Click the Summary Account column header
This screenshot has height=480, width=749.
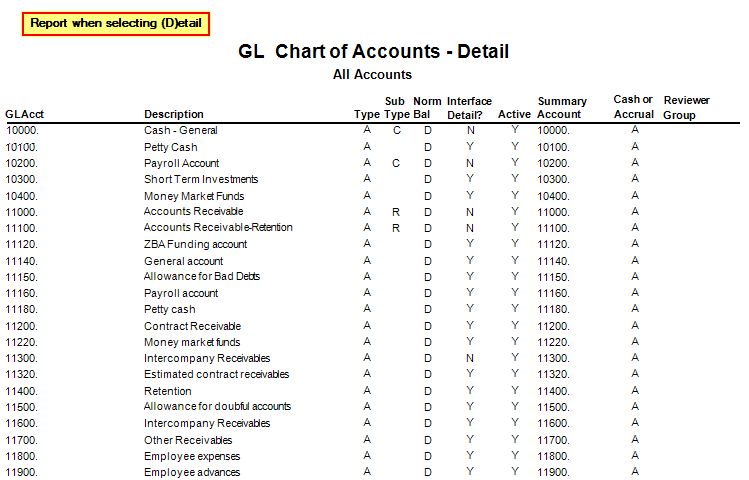[x=562, y=108]
